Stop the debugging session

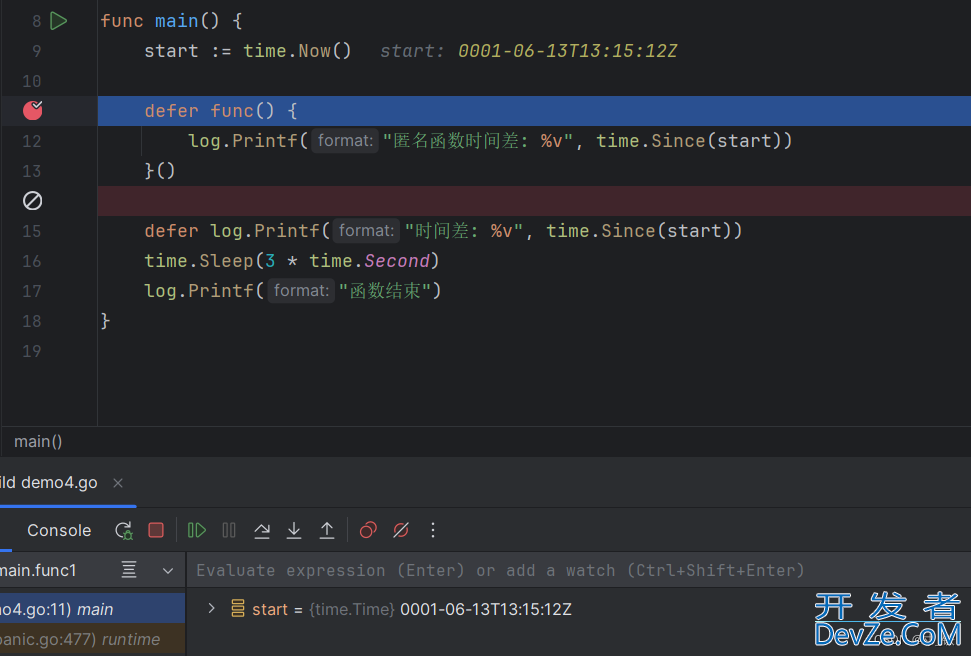tap(156, 530)
